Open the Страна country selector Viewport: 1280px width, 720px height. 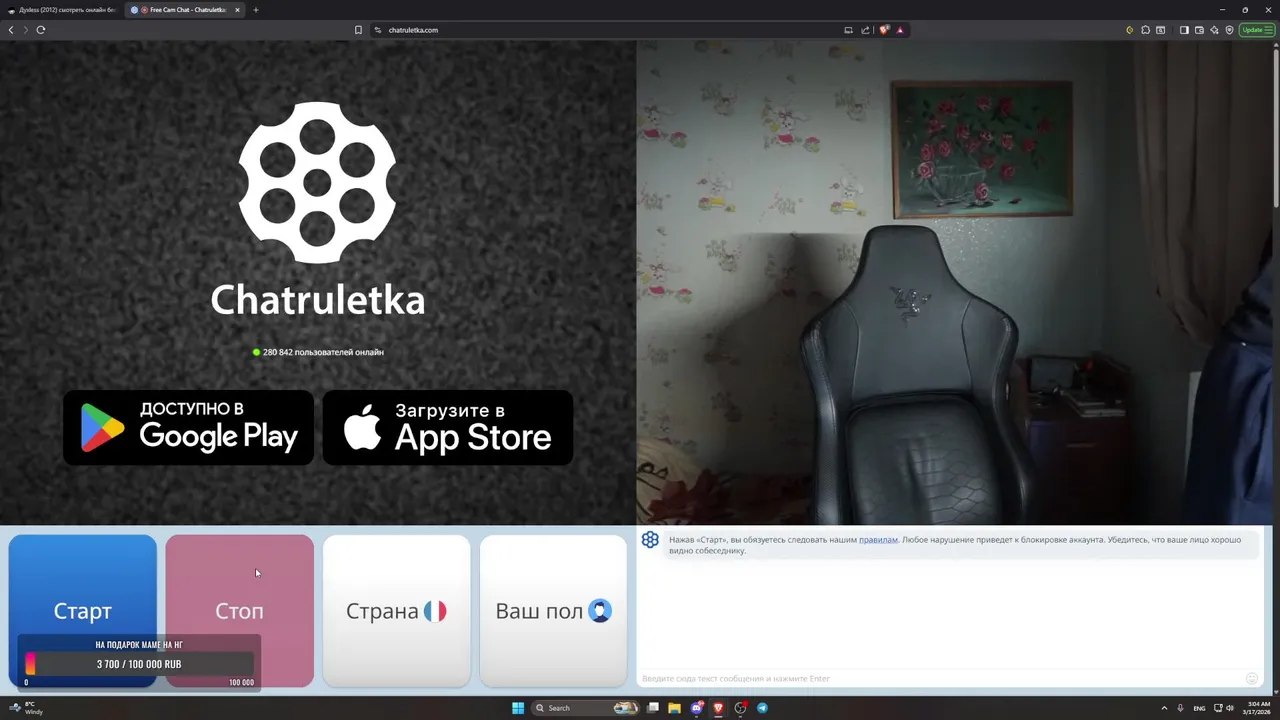[x=396, y=611]
